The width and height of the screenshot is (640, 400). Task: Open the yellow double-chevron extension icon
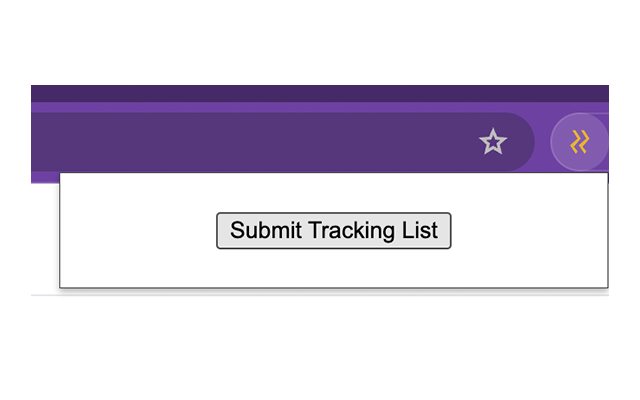[579, 142]
